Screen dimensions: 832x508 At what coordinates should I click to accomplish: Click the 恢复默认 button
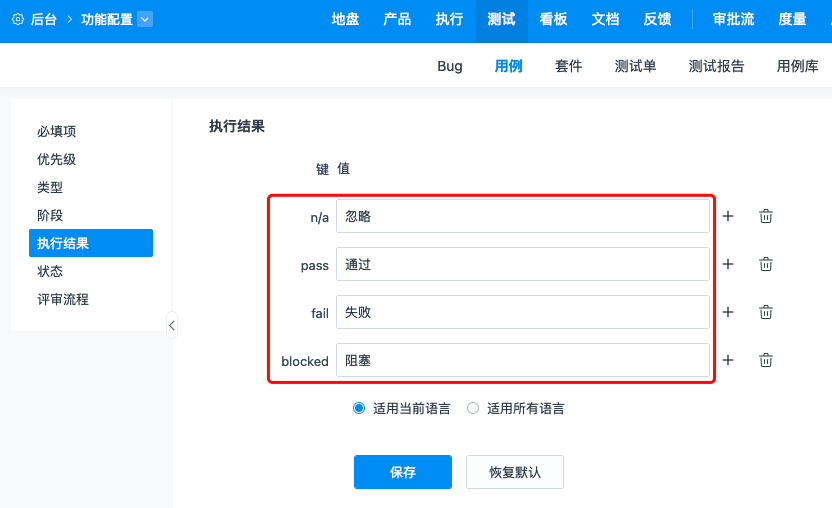[514, 472]
